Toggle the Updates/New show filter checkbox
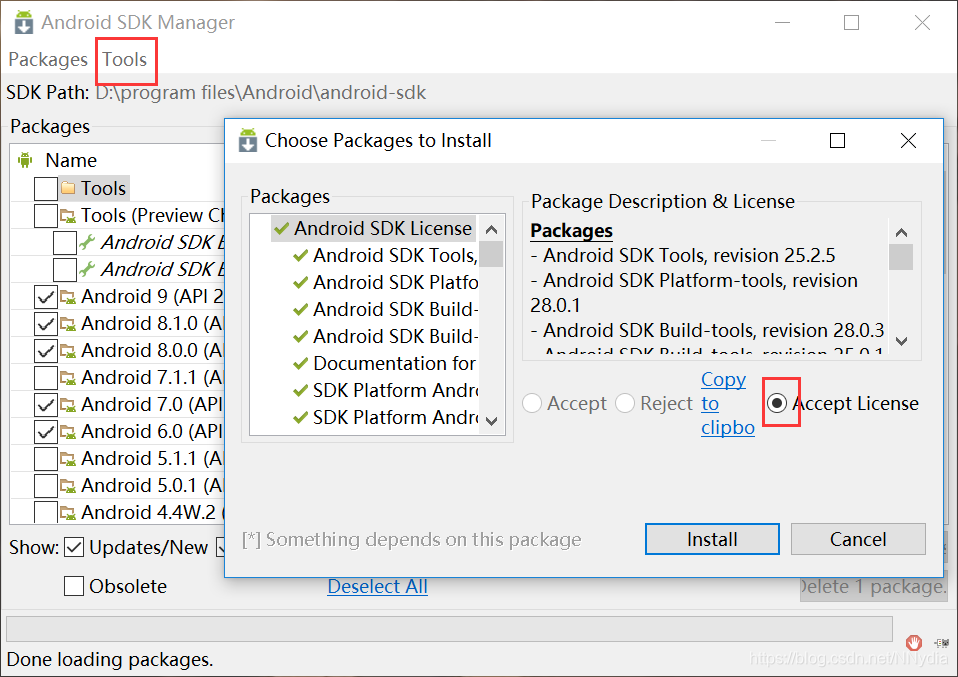The width and height of the screenshot is (958, 677). [x=74, y=547]
